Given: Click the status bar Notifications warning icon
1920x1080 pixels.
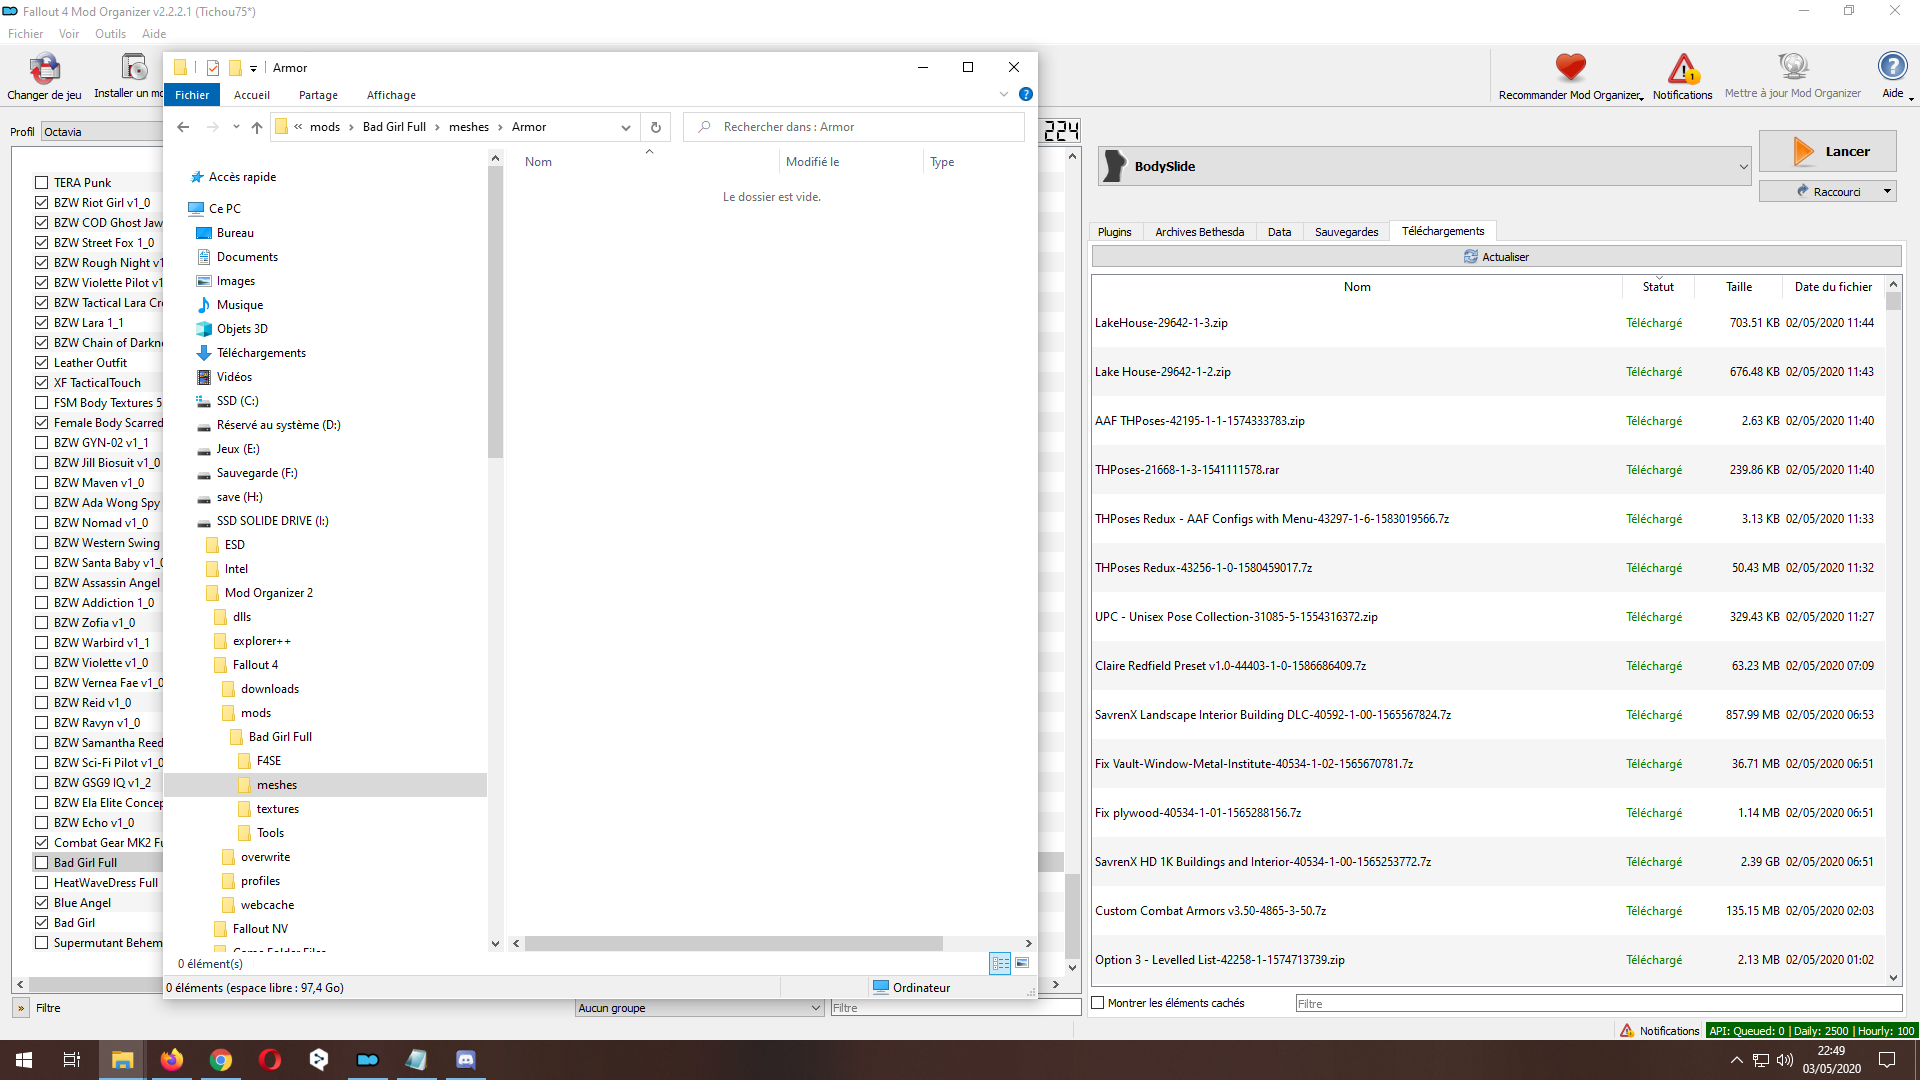Looking at the screenshot, I should (x=1627, y=1030).
